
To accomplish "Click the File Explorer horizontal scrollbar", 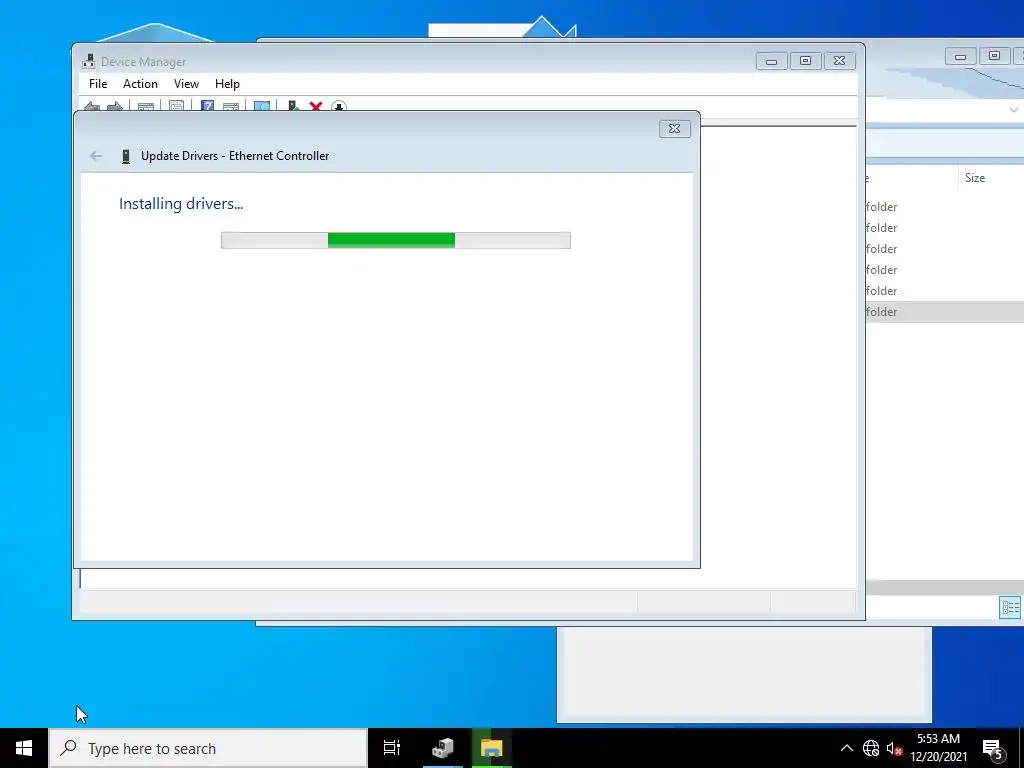I will pos(944,587).
